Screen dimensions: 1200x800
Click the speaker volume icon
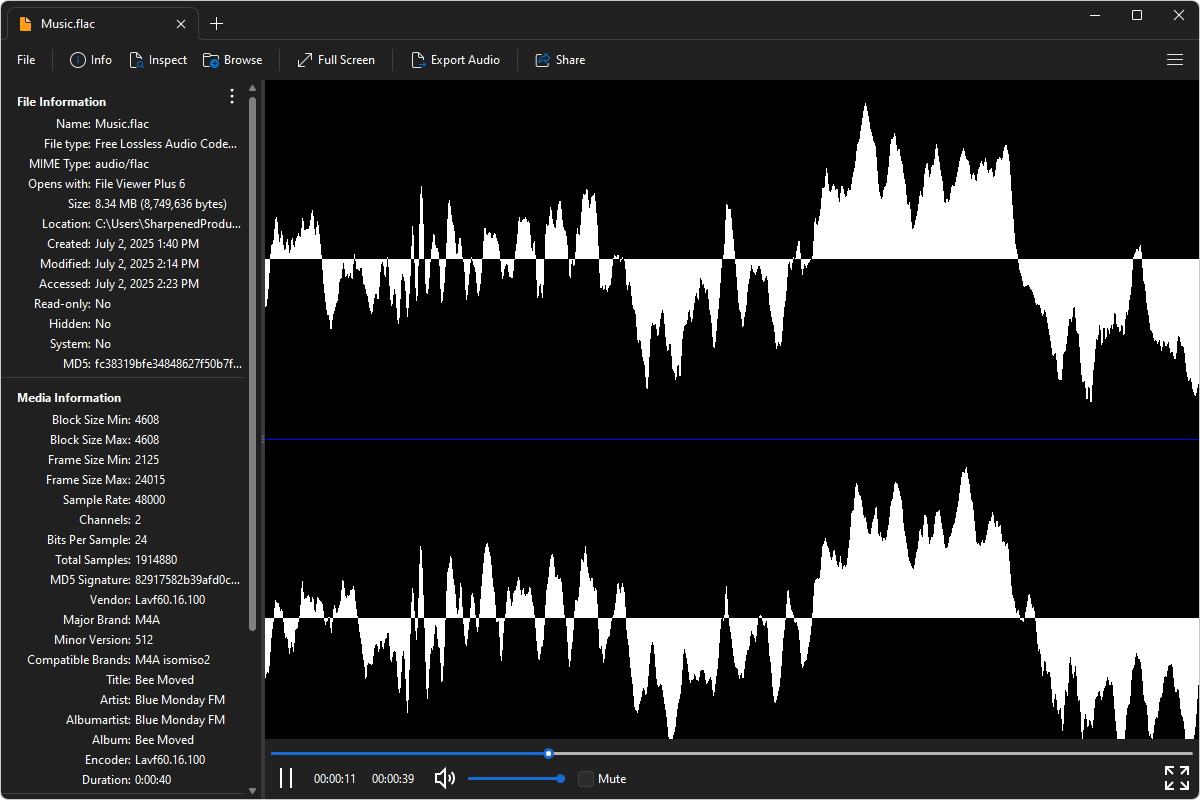click(445, 778)
